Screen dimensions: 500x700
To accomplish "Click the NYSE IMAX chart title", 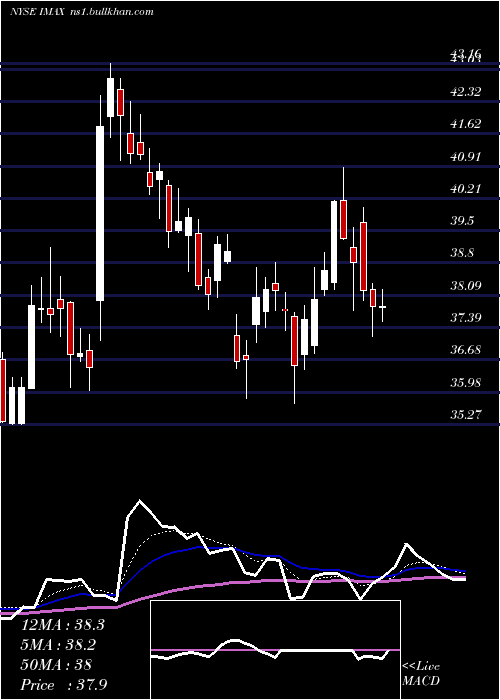I will tap(38, 12).
